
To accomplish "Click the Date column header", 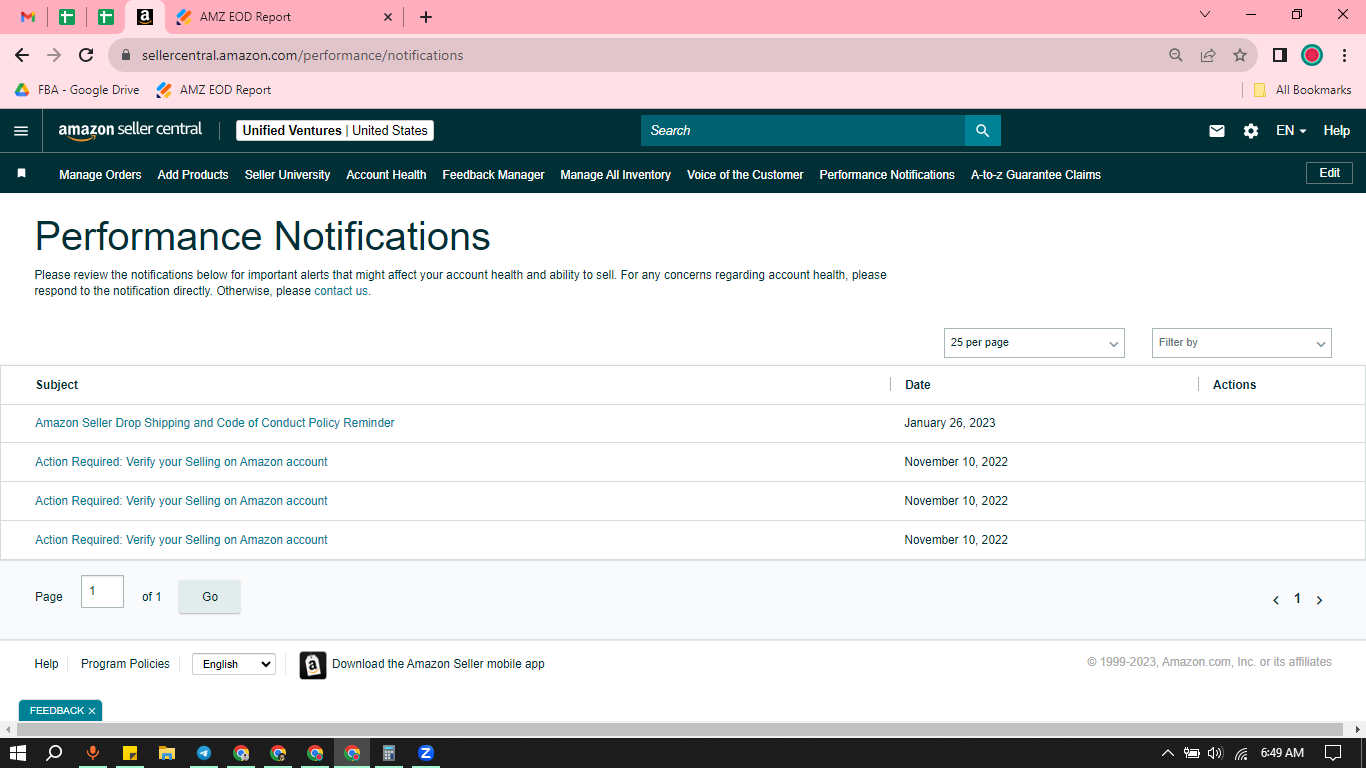I will [918, 385].
